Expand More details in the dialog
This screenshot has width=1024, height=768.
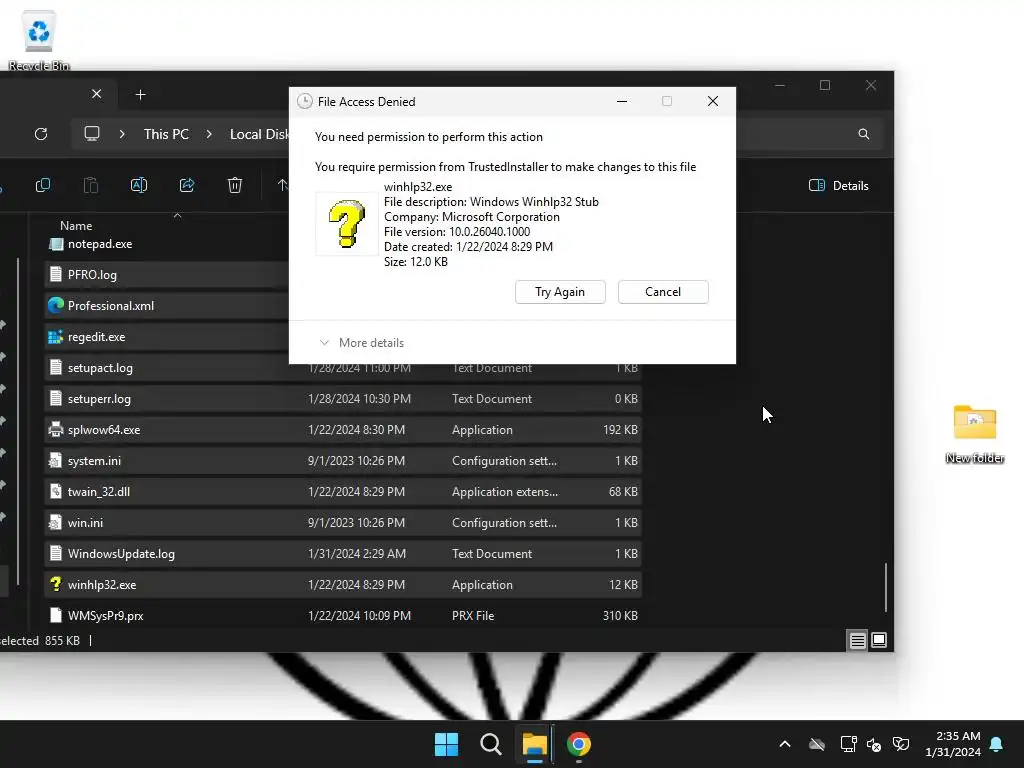pyautogui.click(x=361, y=343)
